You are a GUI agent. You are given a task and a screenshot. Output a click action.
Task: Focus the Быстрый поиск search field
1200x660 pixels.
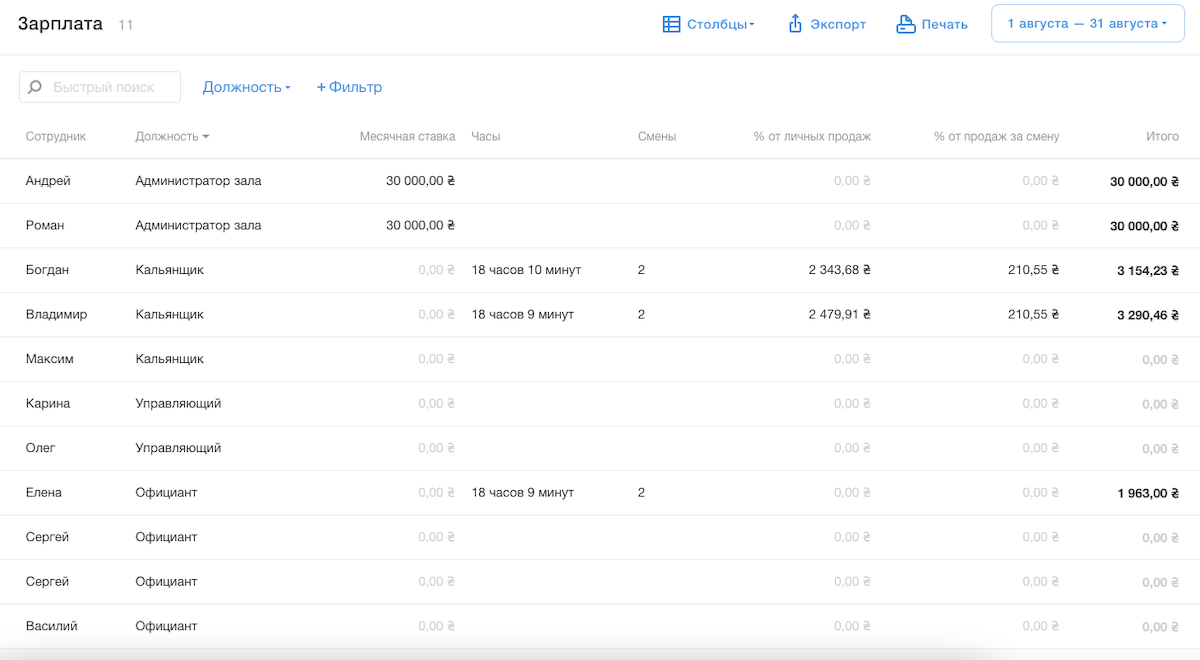pyautogui.click(x=100, y=87)
